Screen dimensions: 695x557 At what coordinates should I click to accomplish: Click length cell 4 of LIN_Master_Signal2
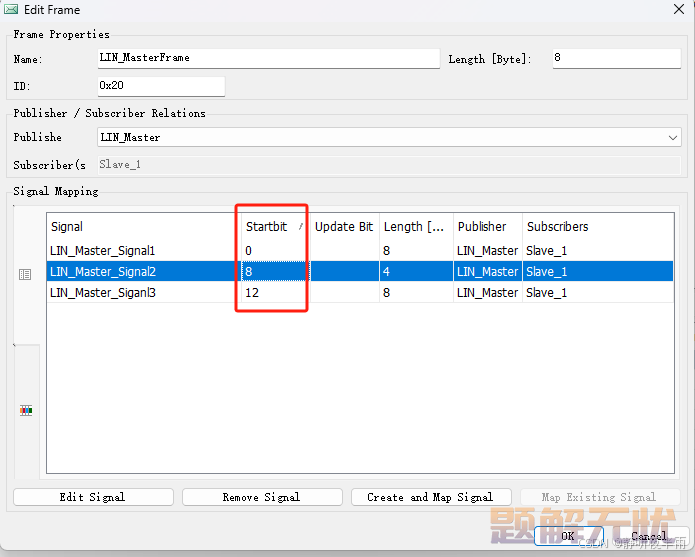tap(416, 271)
